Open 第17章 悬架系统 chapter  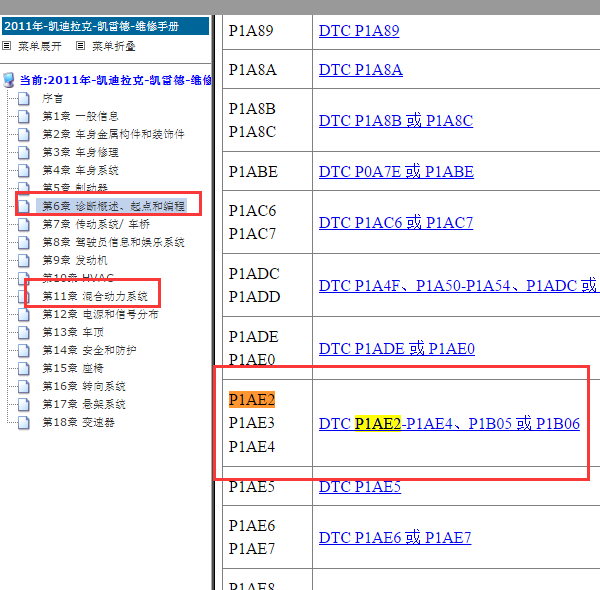click(x=84, y=404)
